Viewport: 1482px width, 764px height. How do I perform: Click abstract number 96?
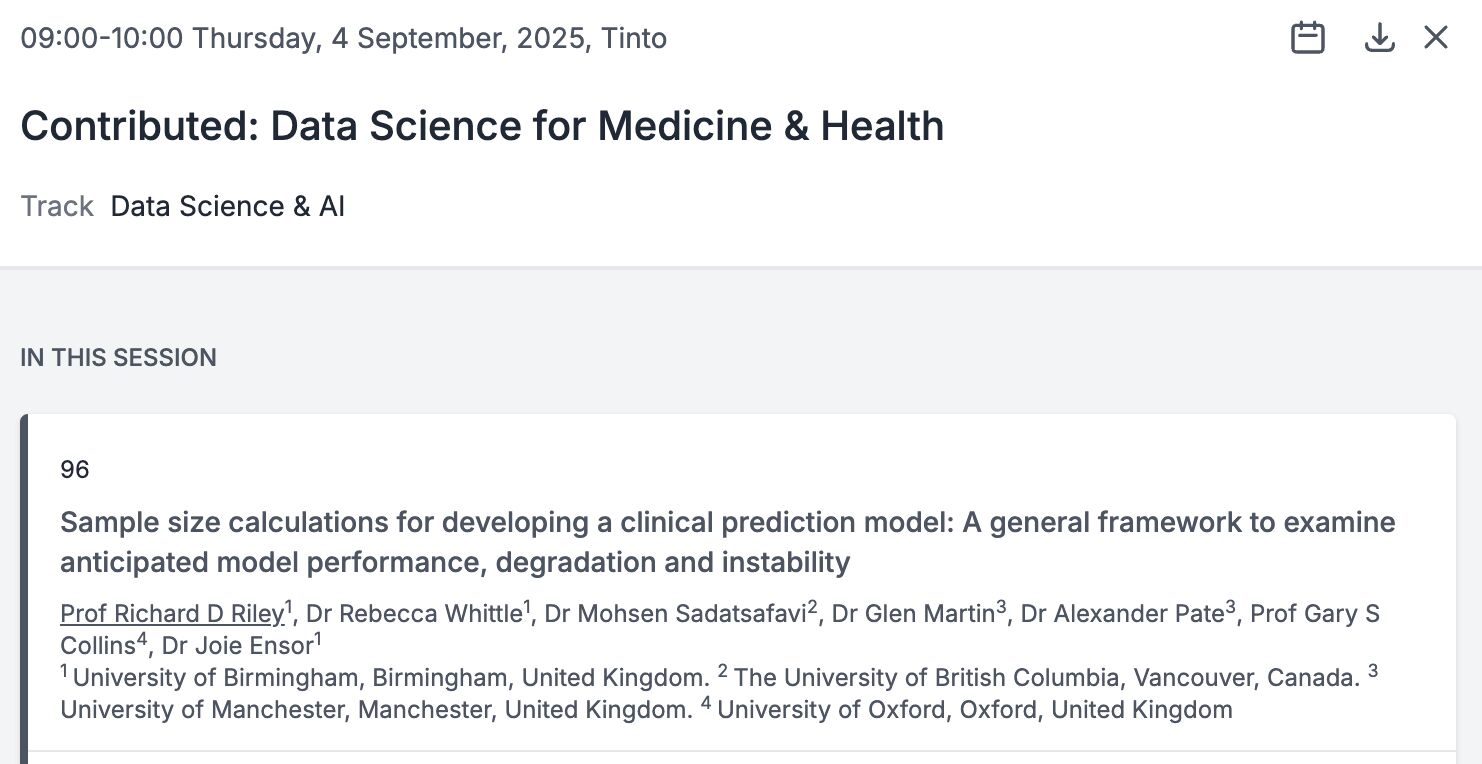[x=75, y=469]
